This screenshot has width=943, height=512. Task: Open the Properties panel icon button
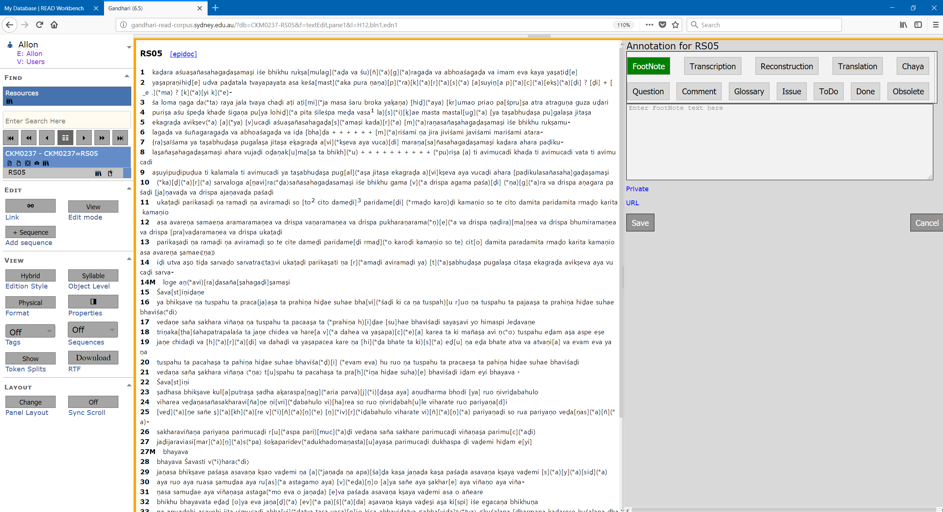[93, 301]
